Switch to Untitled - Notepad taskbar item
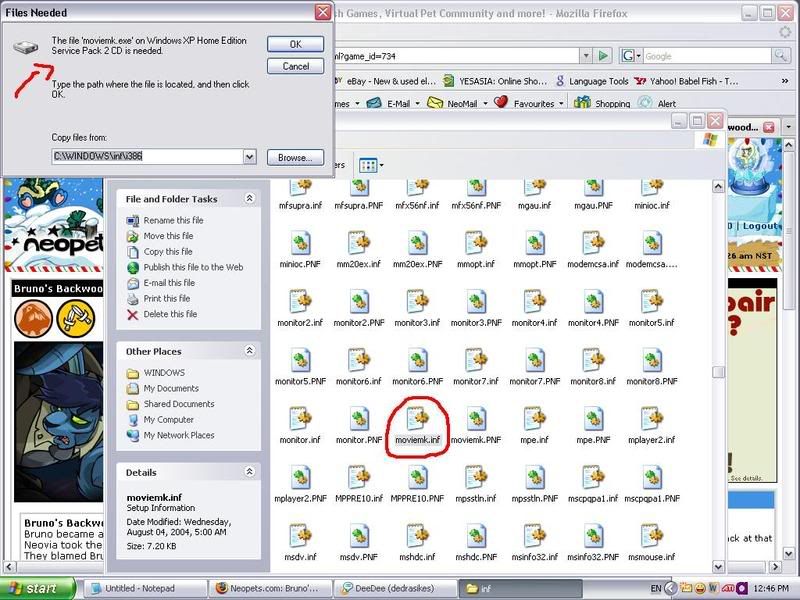Screen dimensions: 800x600 pos(144,588)
